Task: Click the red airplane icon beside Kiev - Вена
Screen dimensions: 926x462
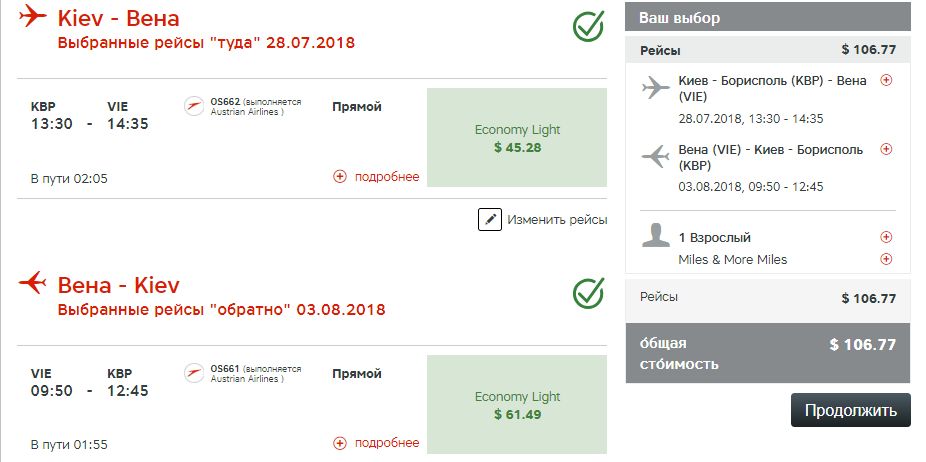Action: pos(32,17)
